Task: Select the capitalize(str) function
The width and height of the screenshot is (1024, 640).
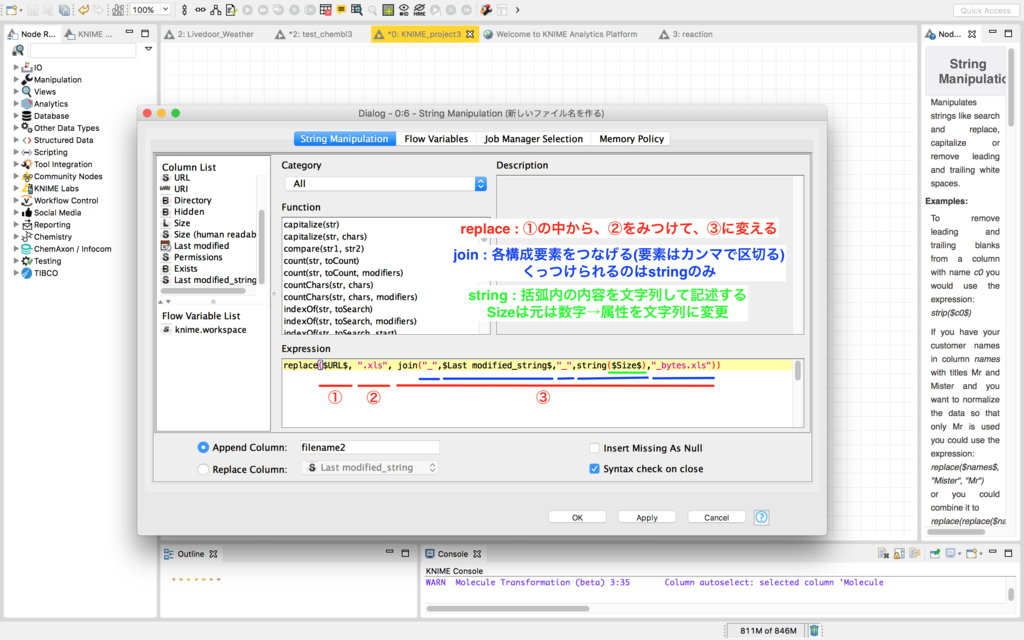Action: (312, 224)
